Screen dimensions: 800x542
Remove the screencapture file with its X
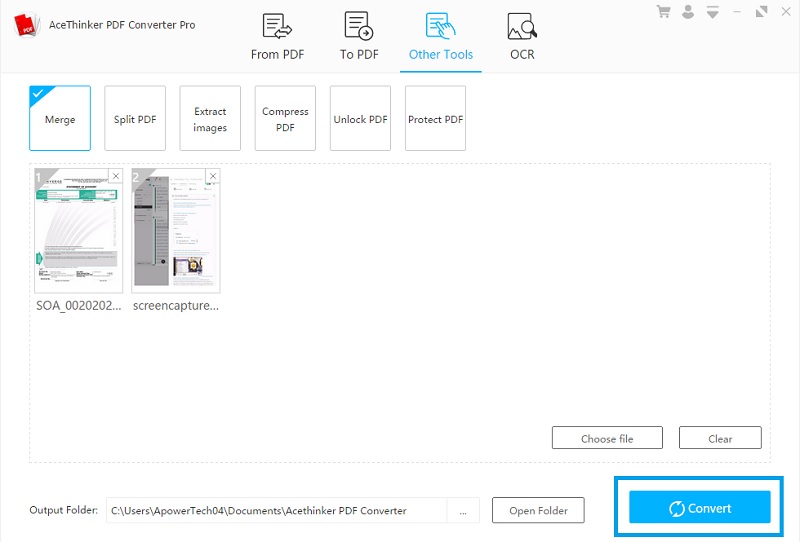[x=213, y=176]
